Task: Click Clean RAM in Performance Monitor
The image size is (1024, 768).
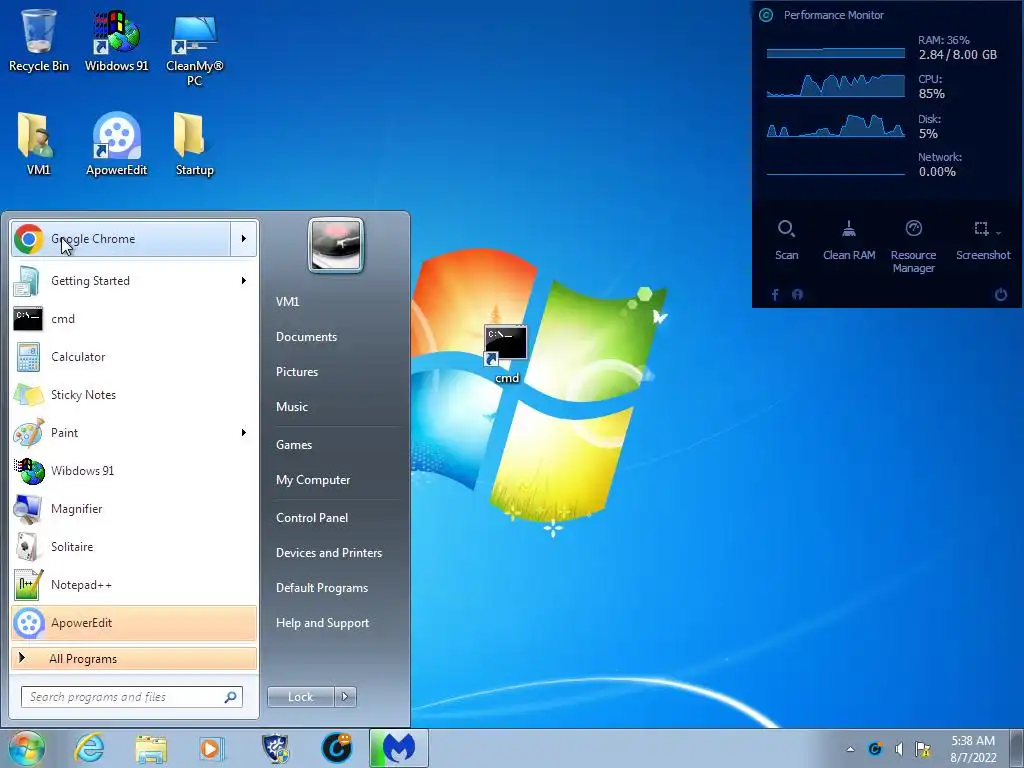Action: coord(849,240)
